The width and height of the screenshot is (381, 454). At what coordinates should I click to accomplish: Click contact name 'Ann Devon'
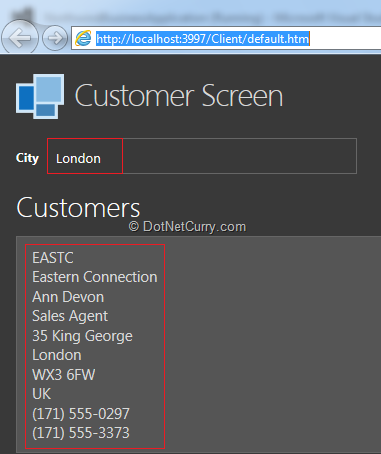[x=68, y=297]
